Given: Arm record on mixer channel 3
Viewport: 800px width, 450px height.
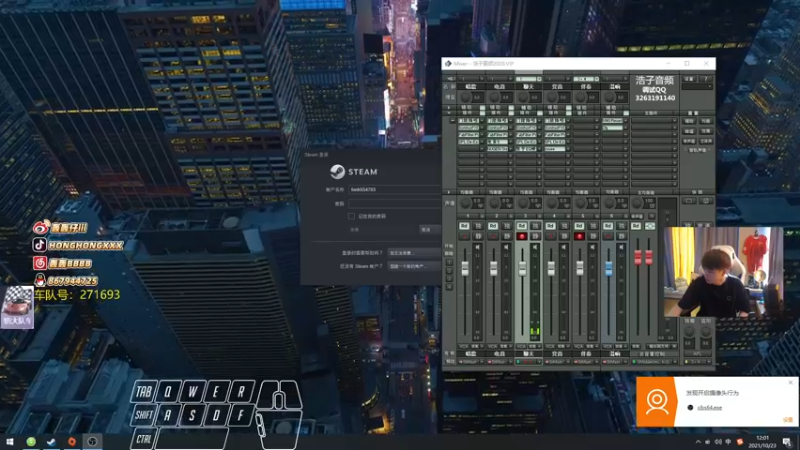Looking at the screenshot, I should [x=521, y=236].
